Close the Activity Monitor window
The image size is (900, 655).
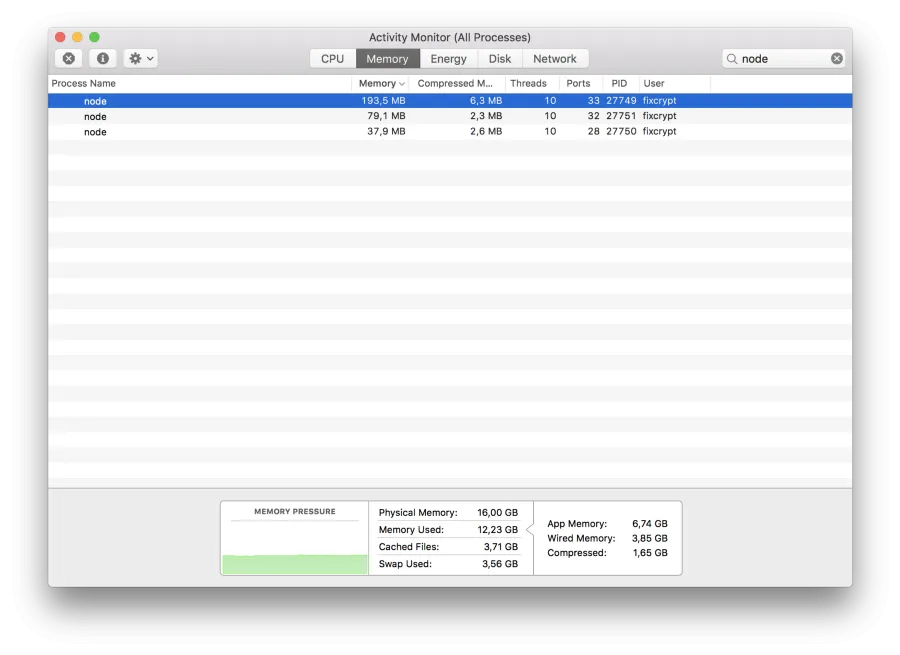[60, 37]
